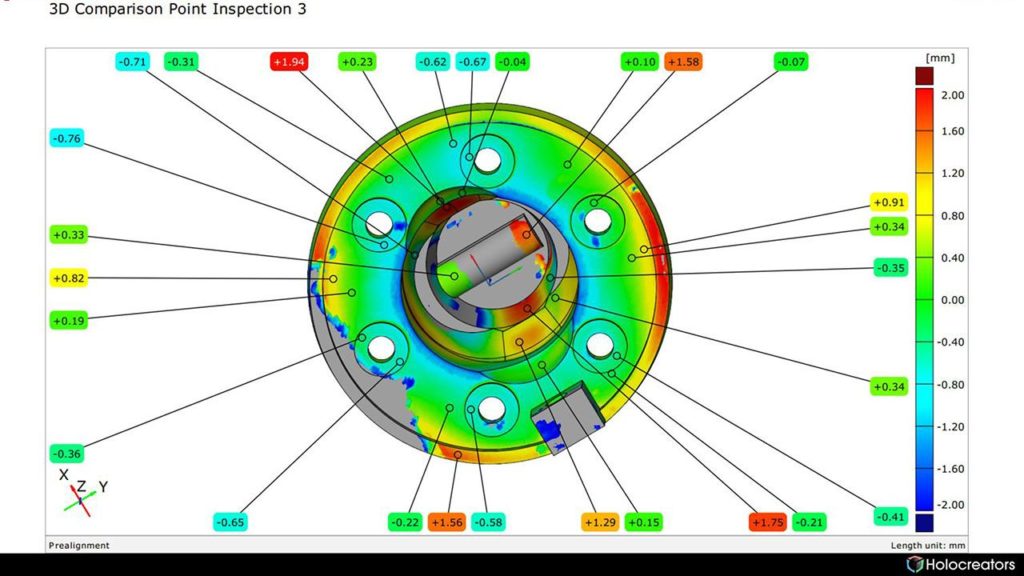Viewport: 1024px width, 576px height.
Task: Click the XYZ coordinate axis triad
Action: 80,494
